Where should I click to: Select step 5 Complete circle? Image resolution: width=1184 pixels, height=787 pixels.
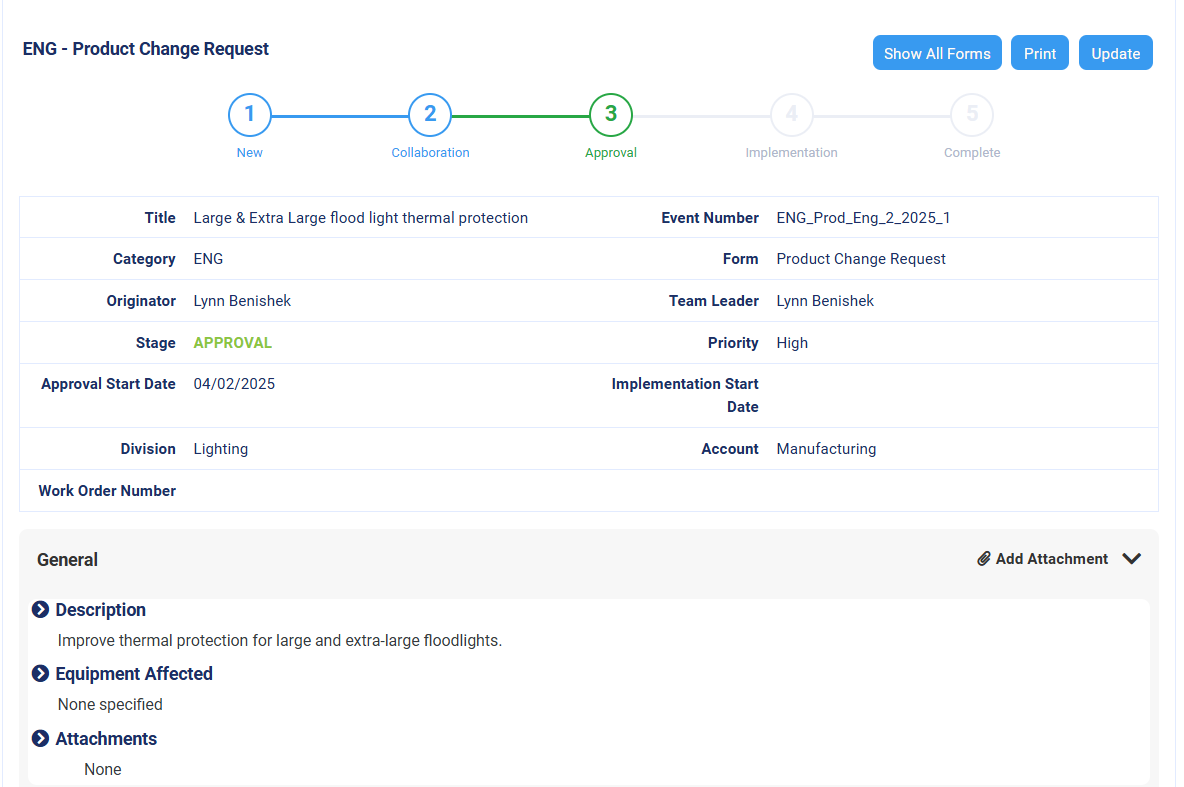pyautogui.click(x=972, y=115)
